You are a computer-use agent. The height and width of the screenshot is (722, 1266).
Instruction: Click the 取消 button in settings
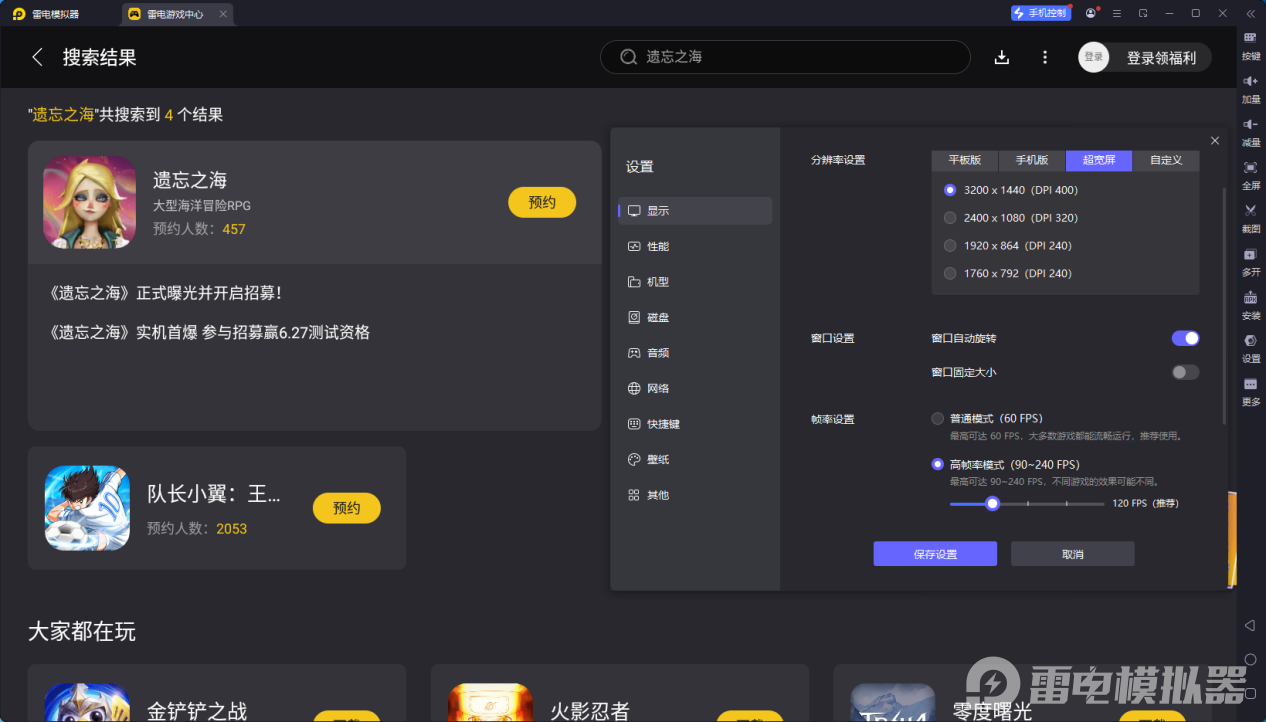click(x=1073, y=554)
